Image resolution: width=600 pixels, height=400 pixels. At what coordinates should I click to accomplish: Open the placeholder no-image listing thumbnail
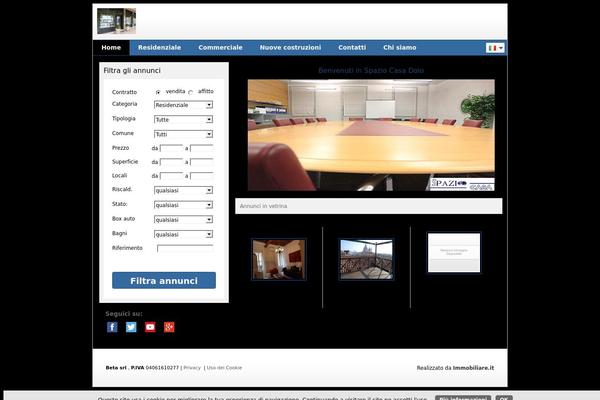[454, 253]
